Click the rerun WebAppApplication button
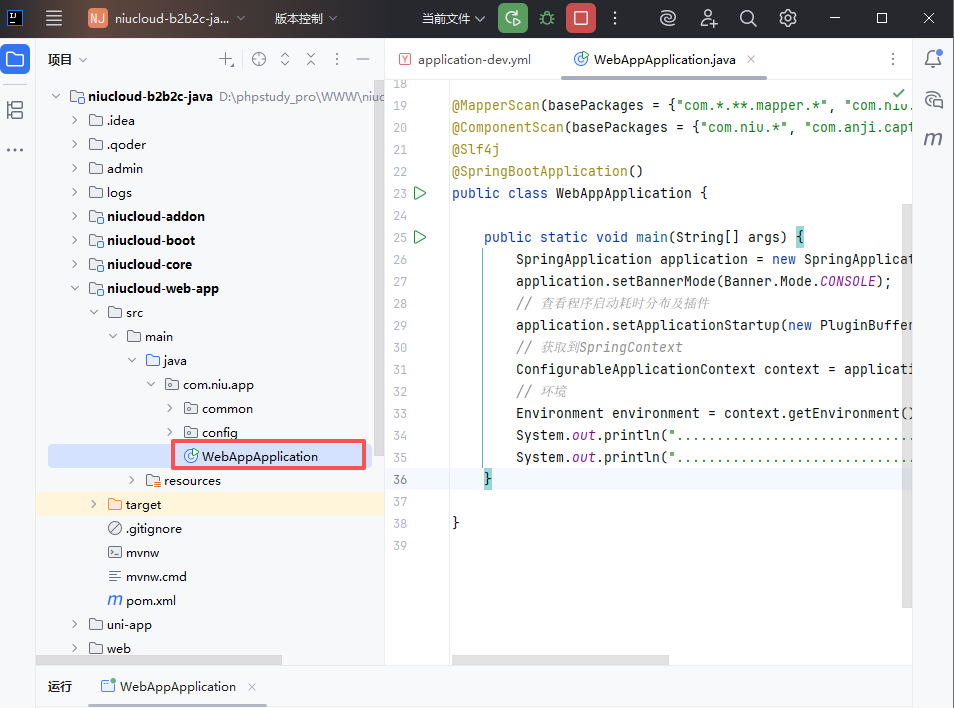Screen dimensions: 954x708 513,18
